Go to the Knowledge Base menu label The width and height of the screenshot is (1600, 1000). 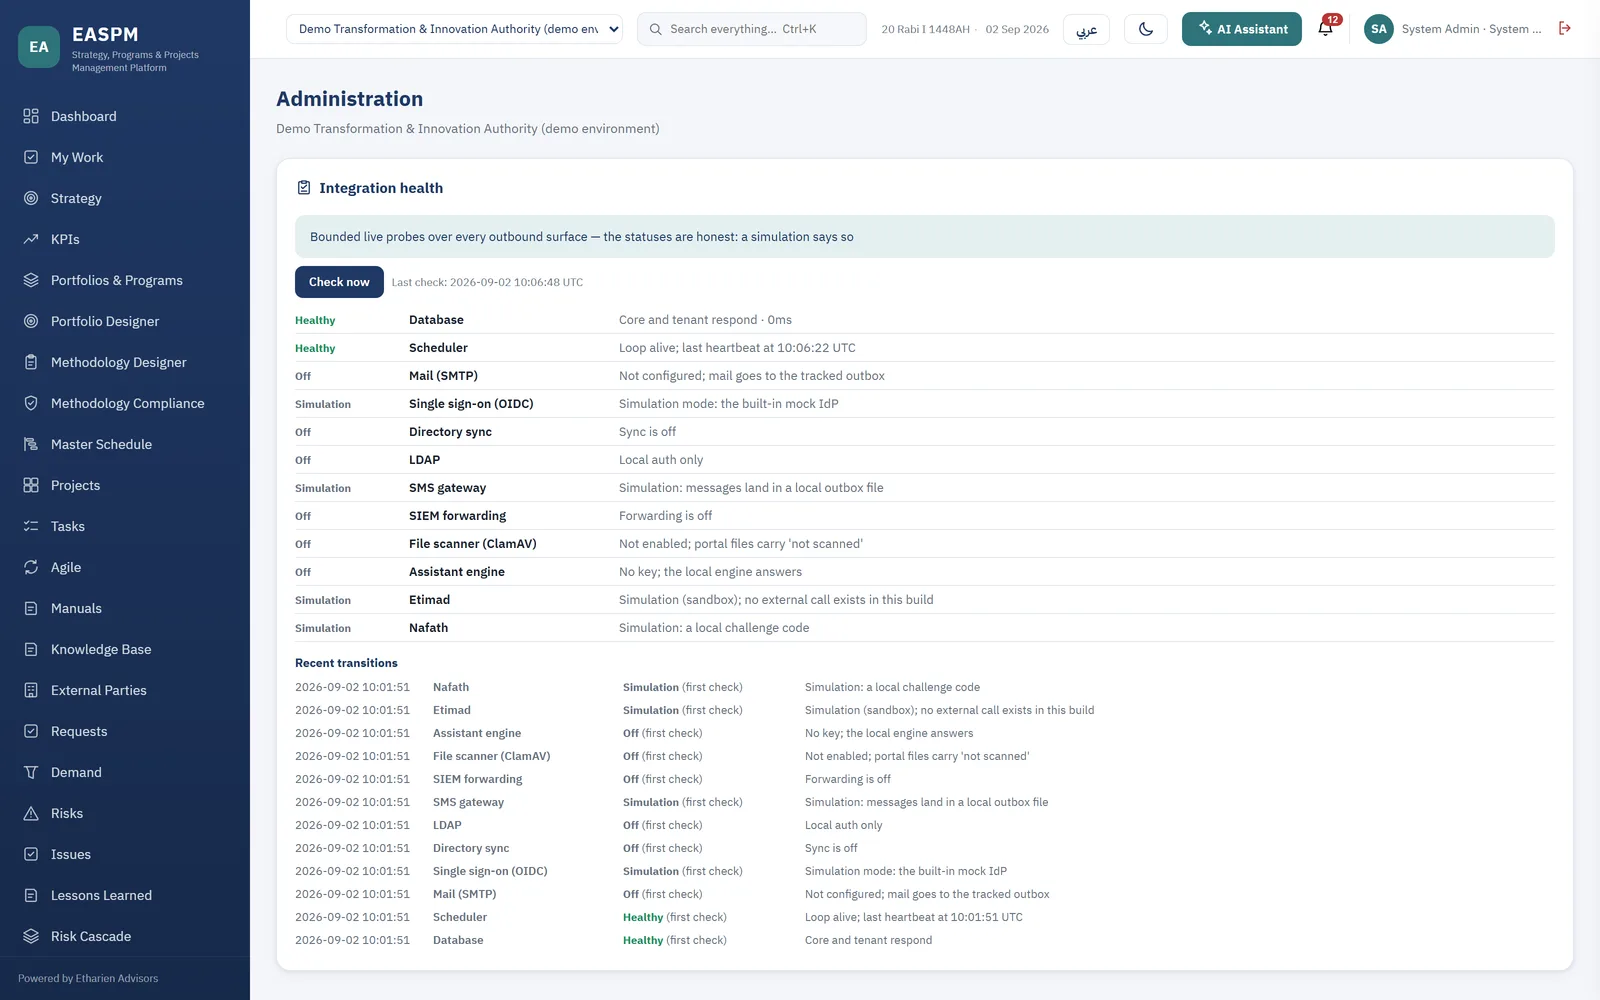pyautogui.click(x=101, y=649)
